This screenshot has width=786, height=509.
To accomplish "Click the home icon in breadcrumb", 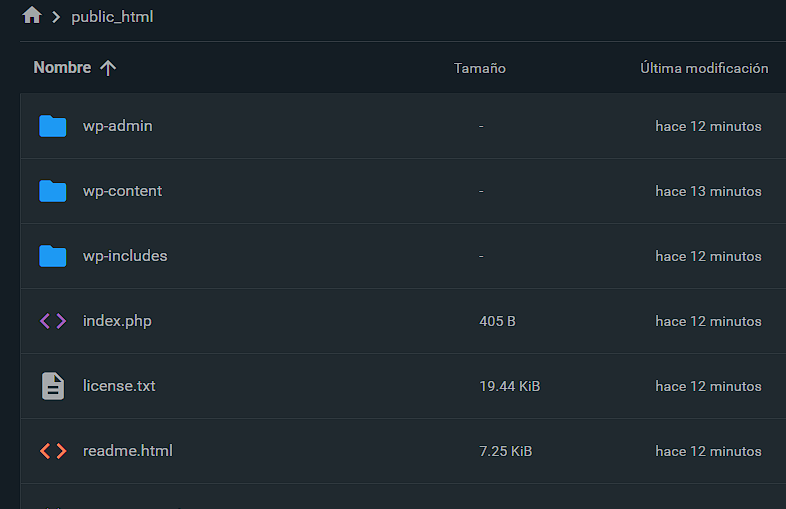I will coord(32,16).
